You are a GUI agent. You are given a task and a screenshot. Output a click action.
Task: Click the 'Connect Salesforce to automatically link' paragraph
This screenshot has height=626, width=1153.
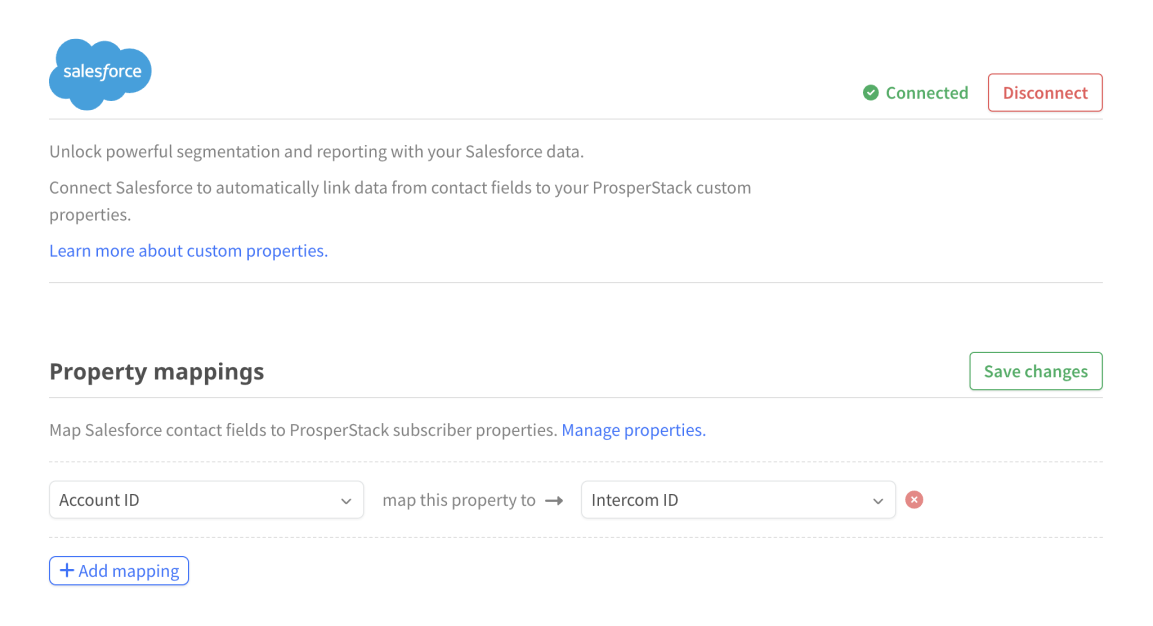pos(400,201)
